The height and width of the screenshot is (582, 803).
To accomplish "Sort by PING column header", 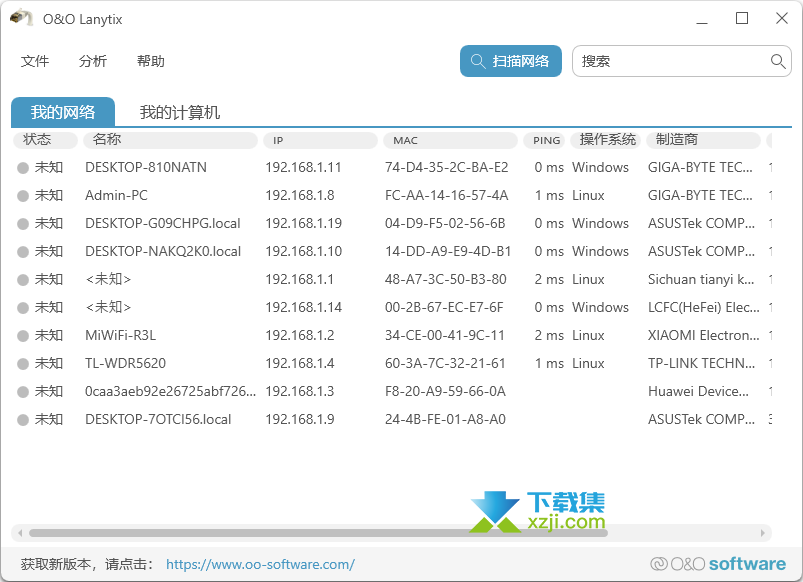I will pyautogui.click(x=546, y=140).
